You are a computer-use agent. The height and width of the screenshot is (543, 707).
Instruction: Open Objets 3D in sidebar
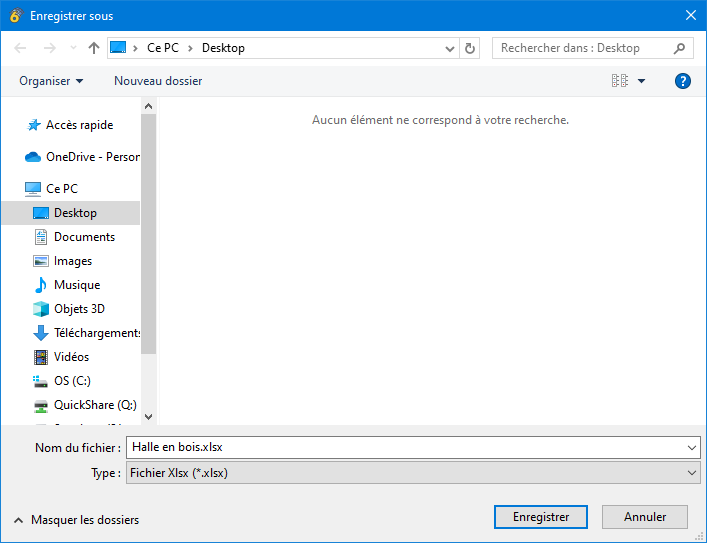[79, 309]
